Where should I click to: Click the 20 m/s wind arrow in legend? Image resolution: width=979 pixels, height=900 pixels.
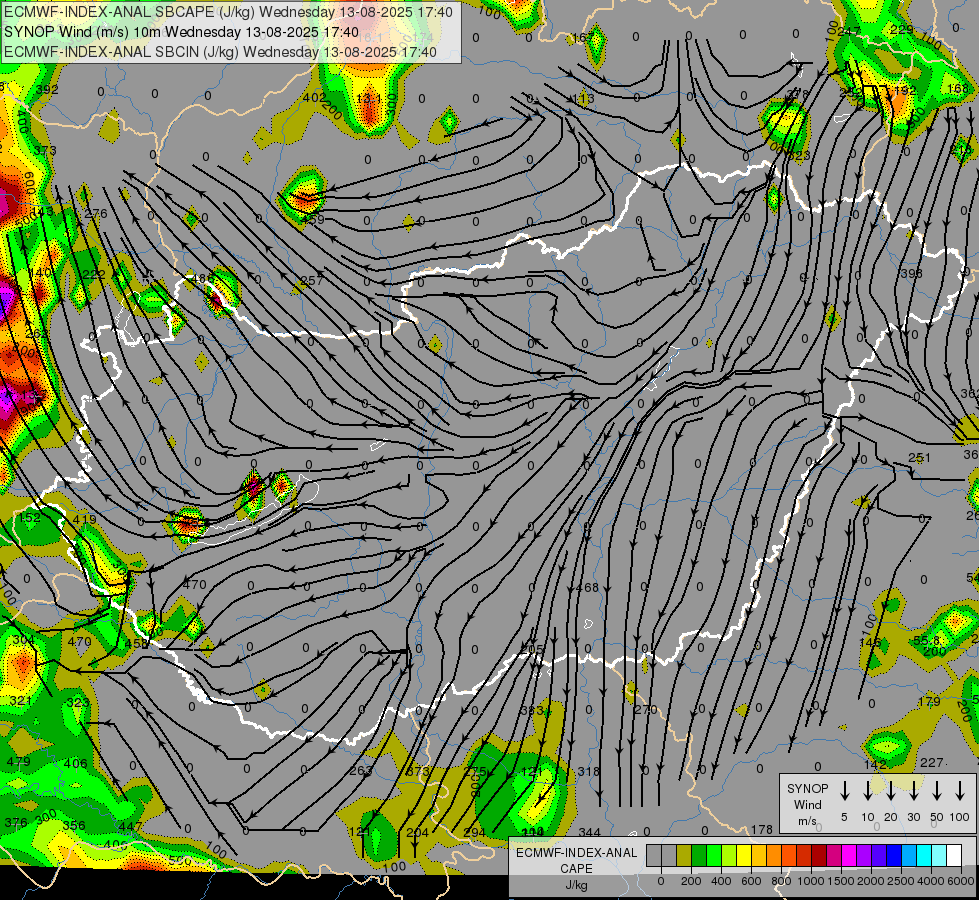(890, 791)
